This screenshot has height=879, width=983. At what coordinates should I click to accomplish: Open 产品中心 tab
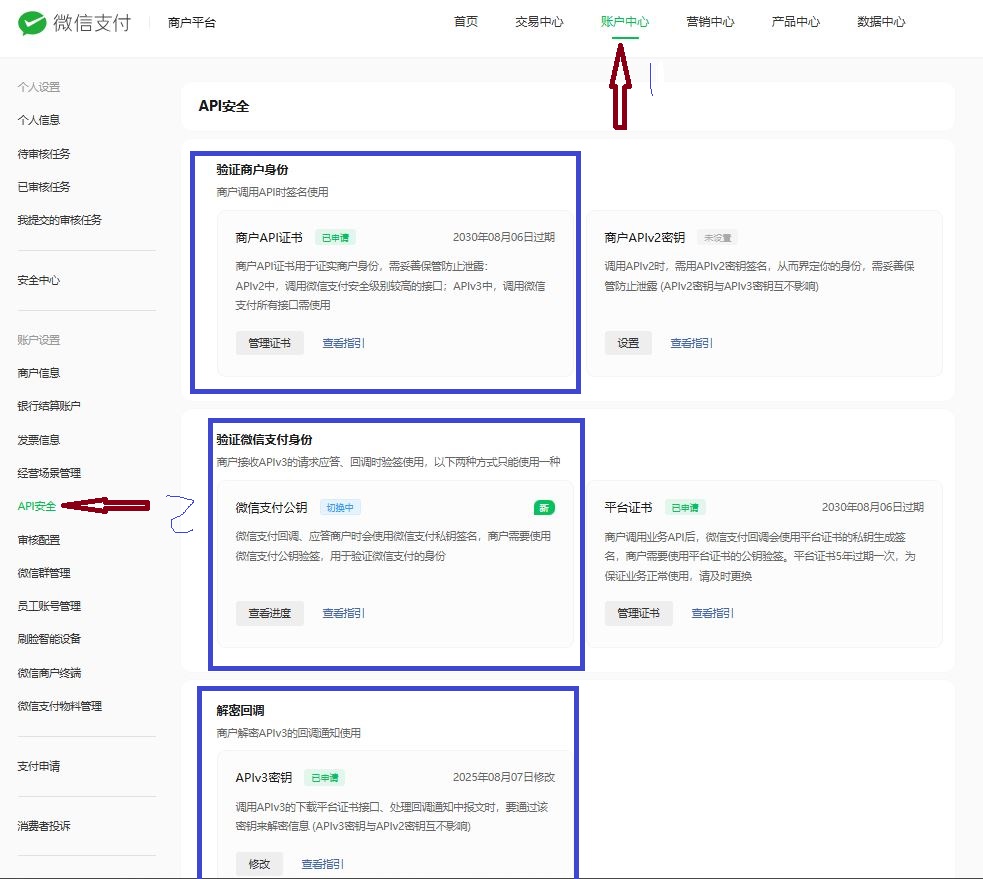click(x=796, y=22)
